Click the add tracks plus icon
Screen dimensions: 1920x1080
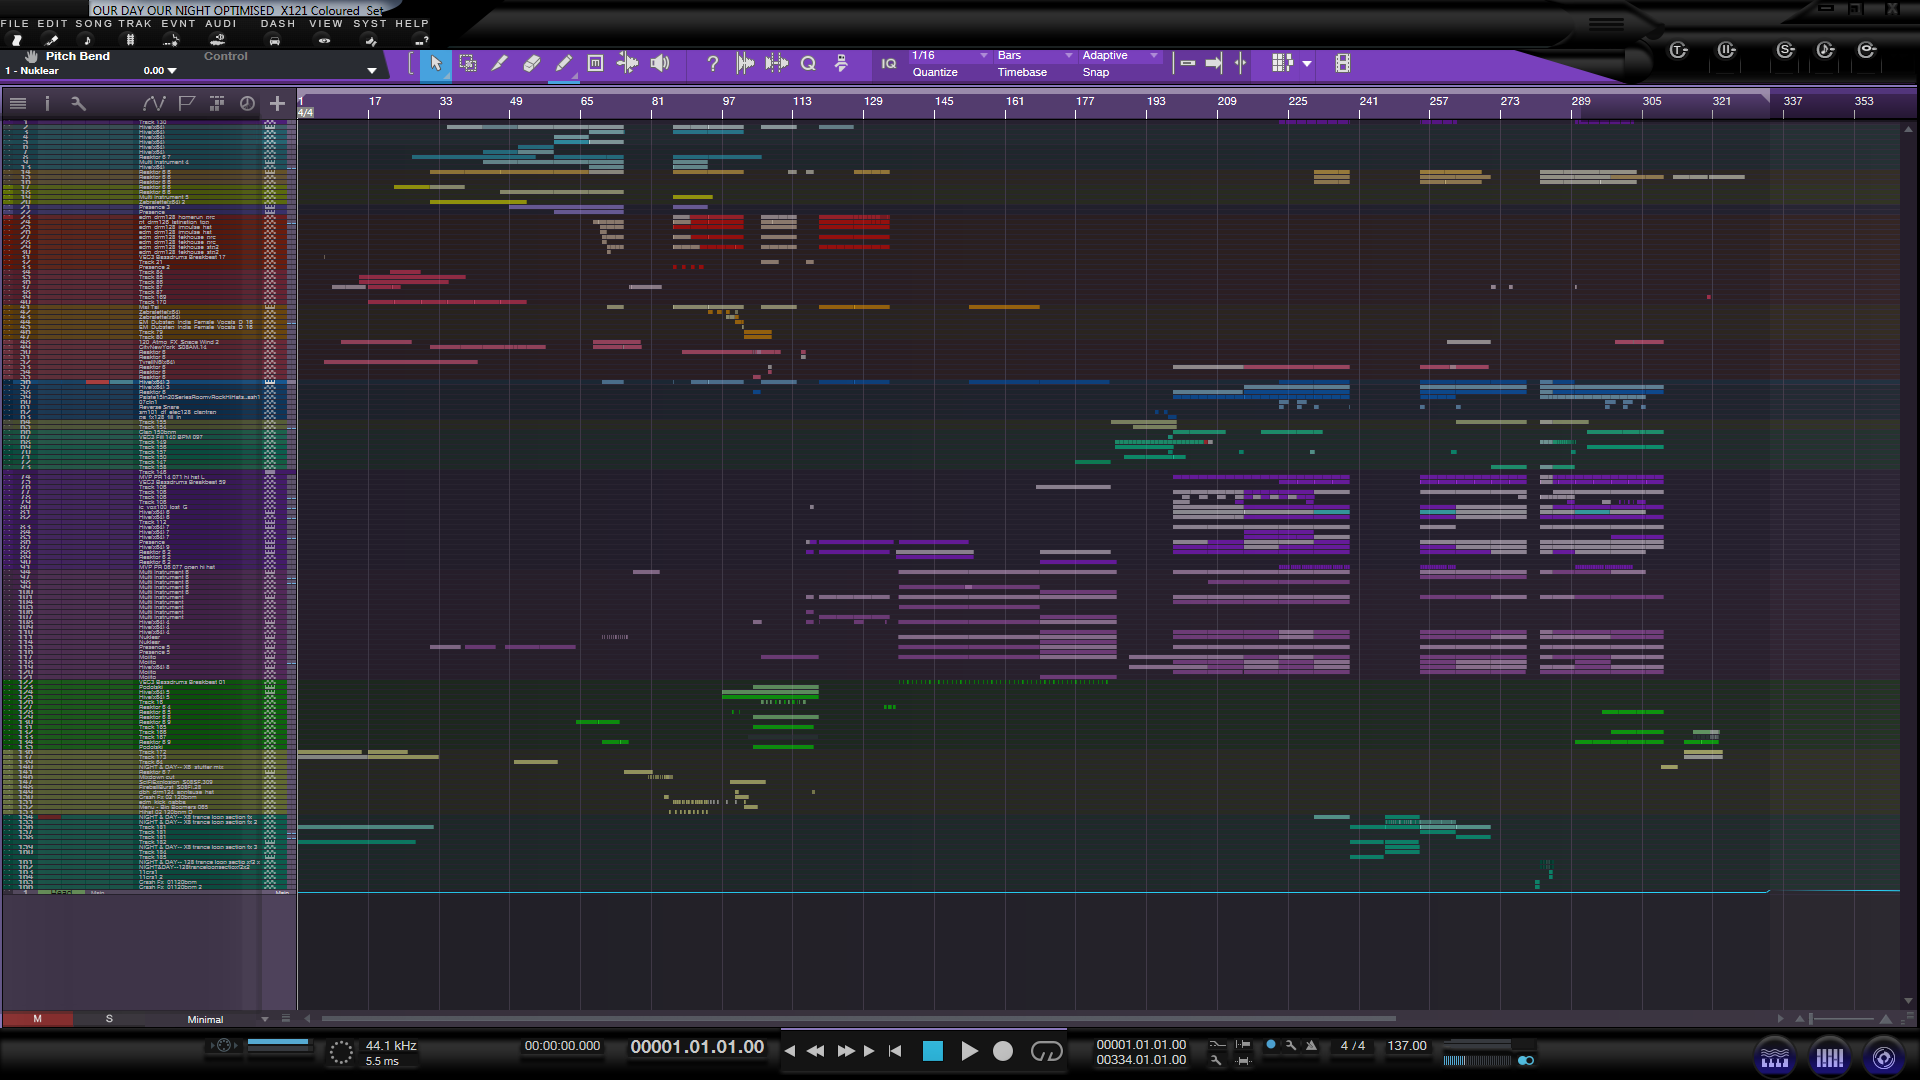(277, 103)
